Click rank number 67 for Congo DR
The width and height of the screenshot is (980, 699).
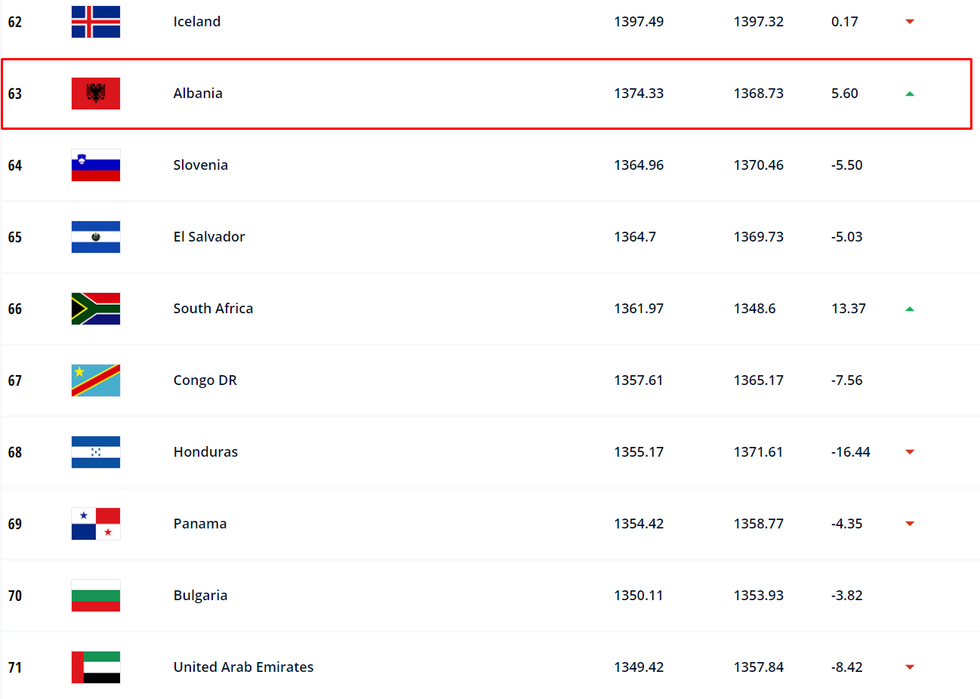pyautogui.click(x=15, y=381)
